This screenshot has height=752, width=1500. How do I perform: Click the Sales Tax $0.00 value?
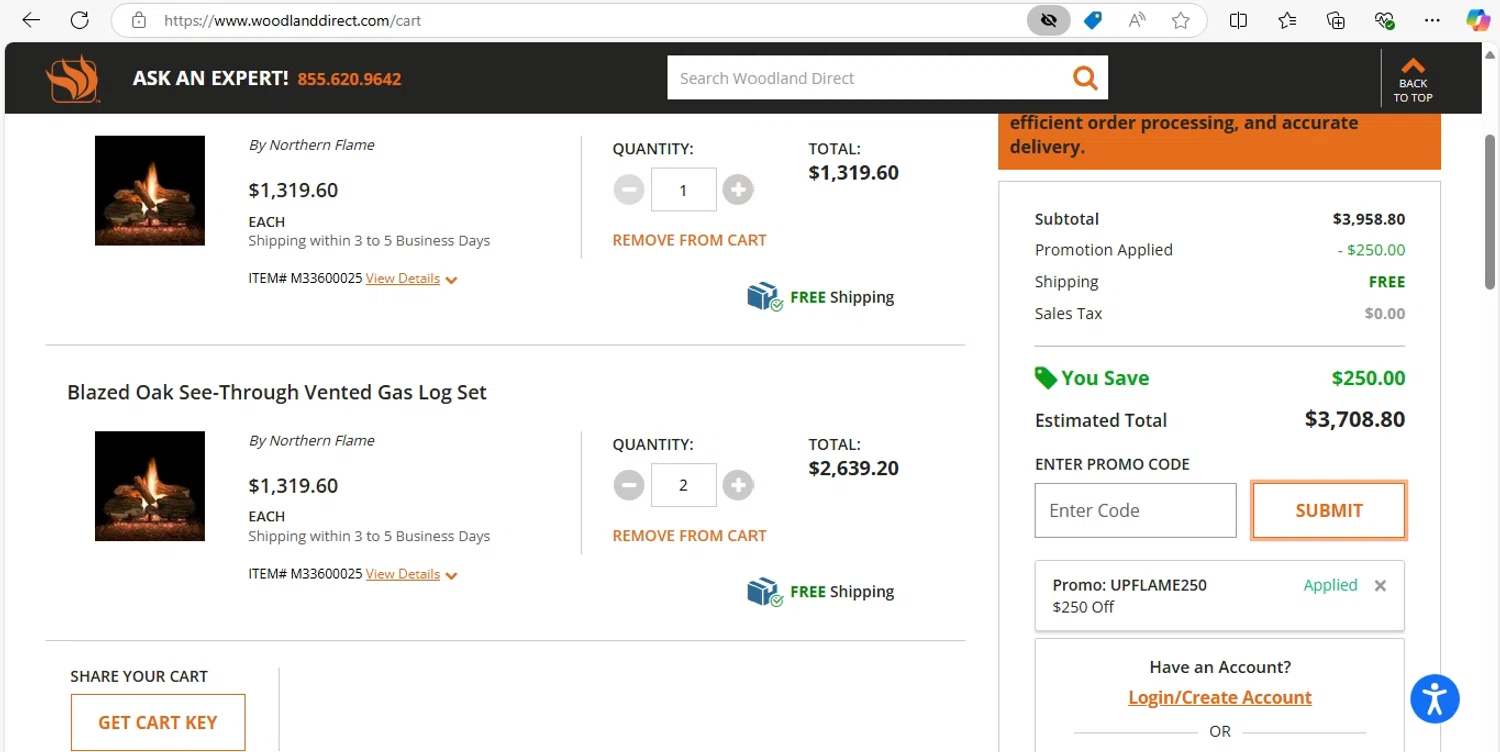[x=1385, y=313]
